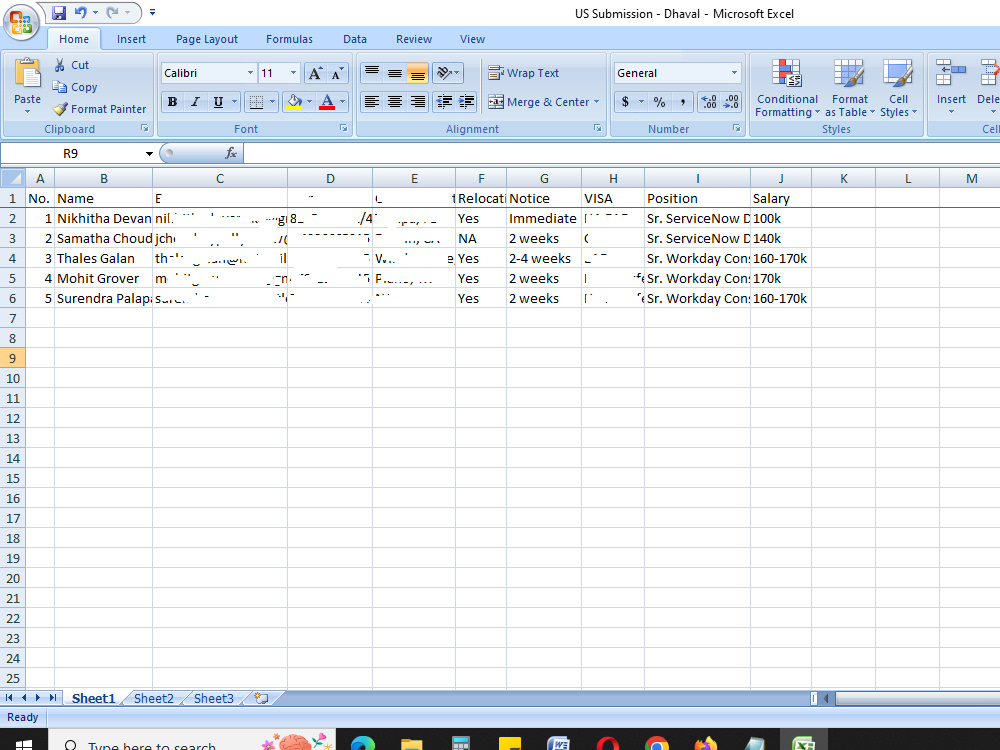
Task: Toggle Wrap Text
Action: pos(524,73)
